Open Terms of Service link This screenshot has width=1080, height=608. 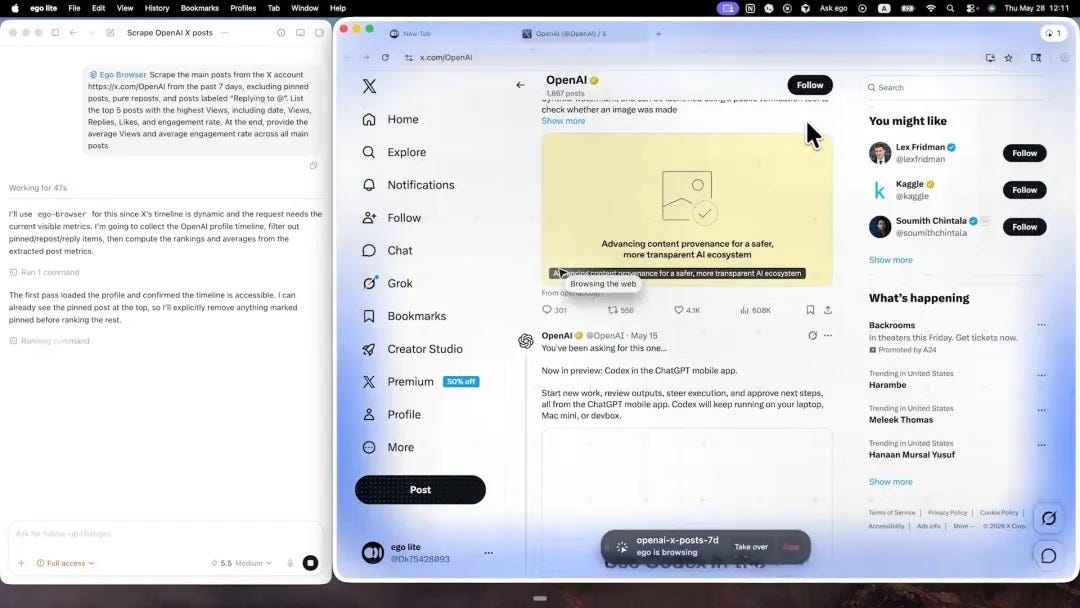tap(891, 512)
